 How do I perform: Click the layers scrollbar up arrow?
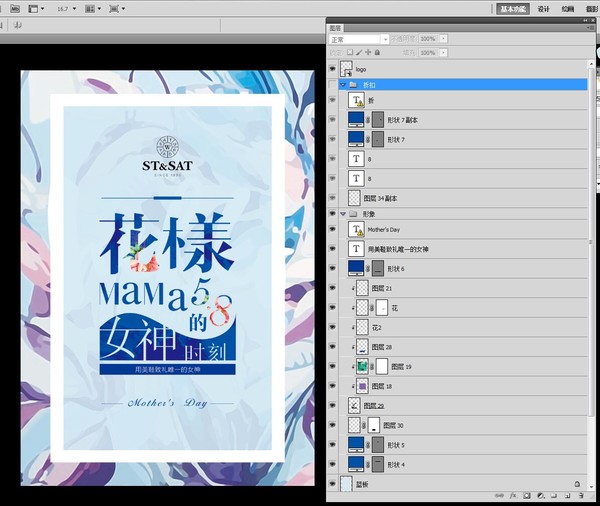pos(592,63)
